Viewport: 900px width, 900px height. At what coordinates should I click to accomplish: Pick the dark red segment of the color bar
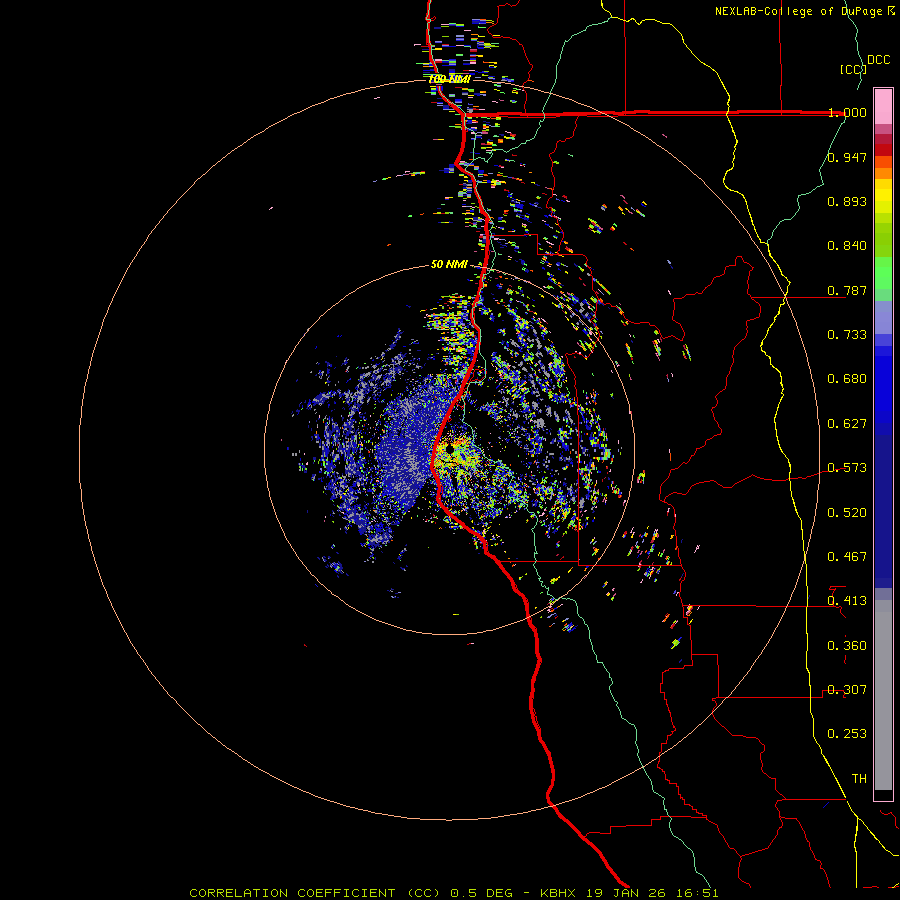(883, 150)
